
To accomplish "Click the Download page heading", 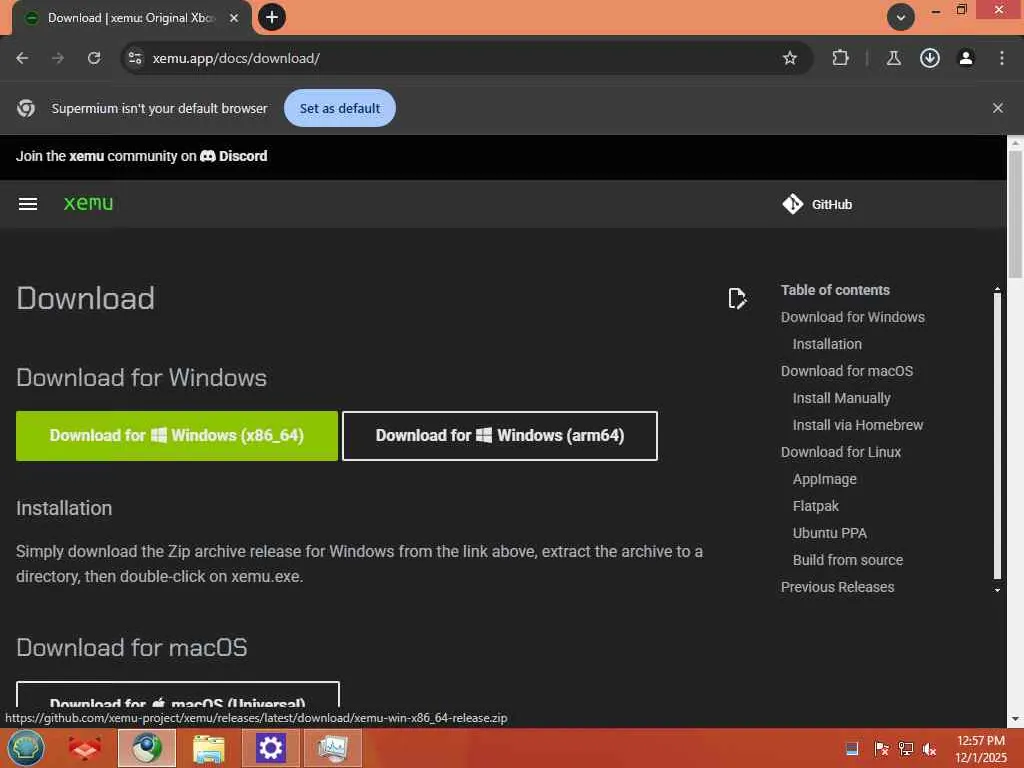I will (x=86, y=298).
